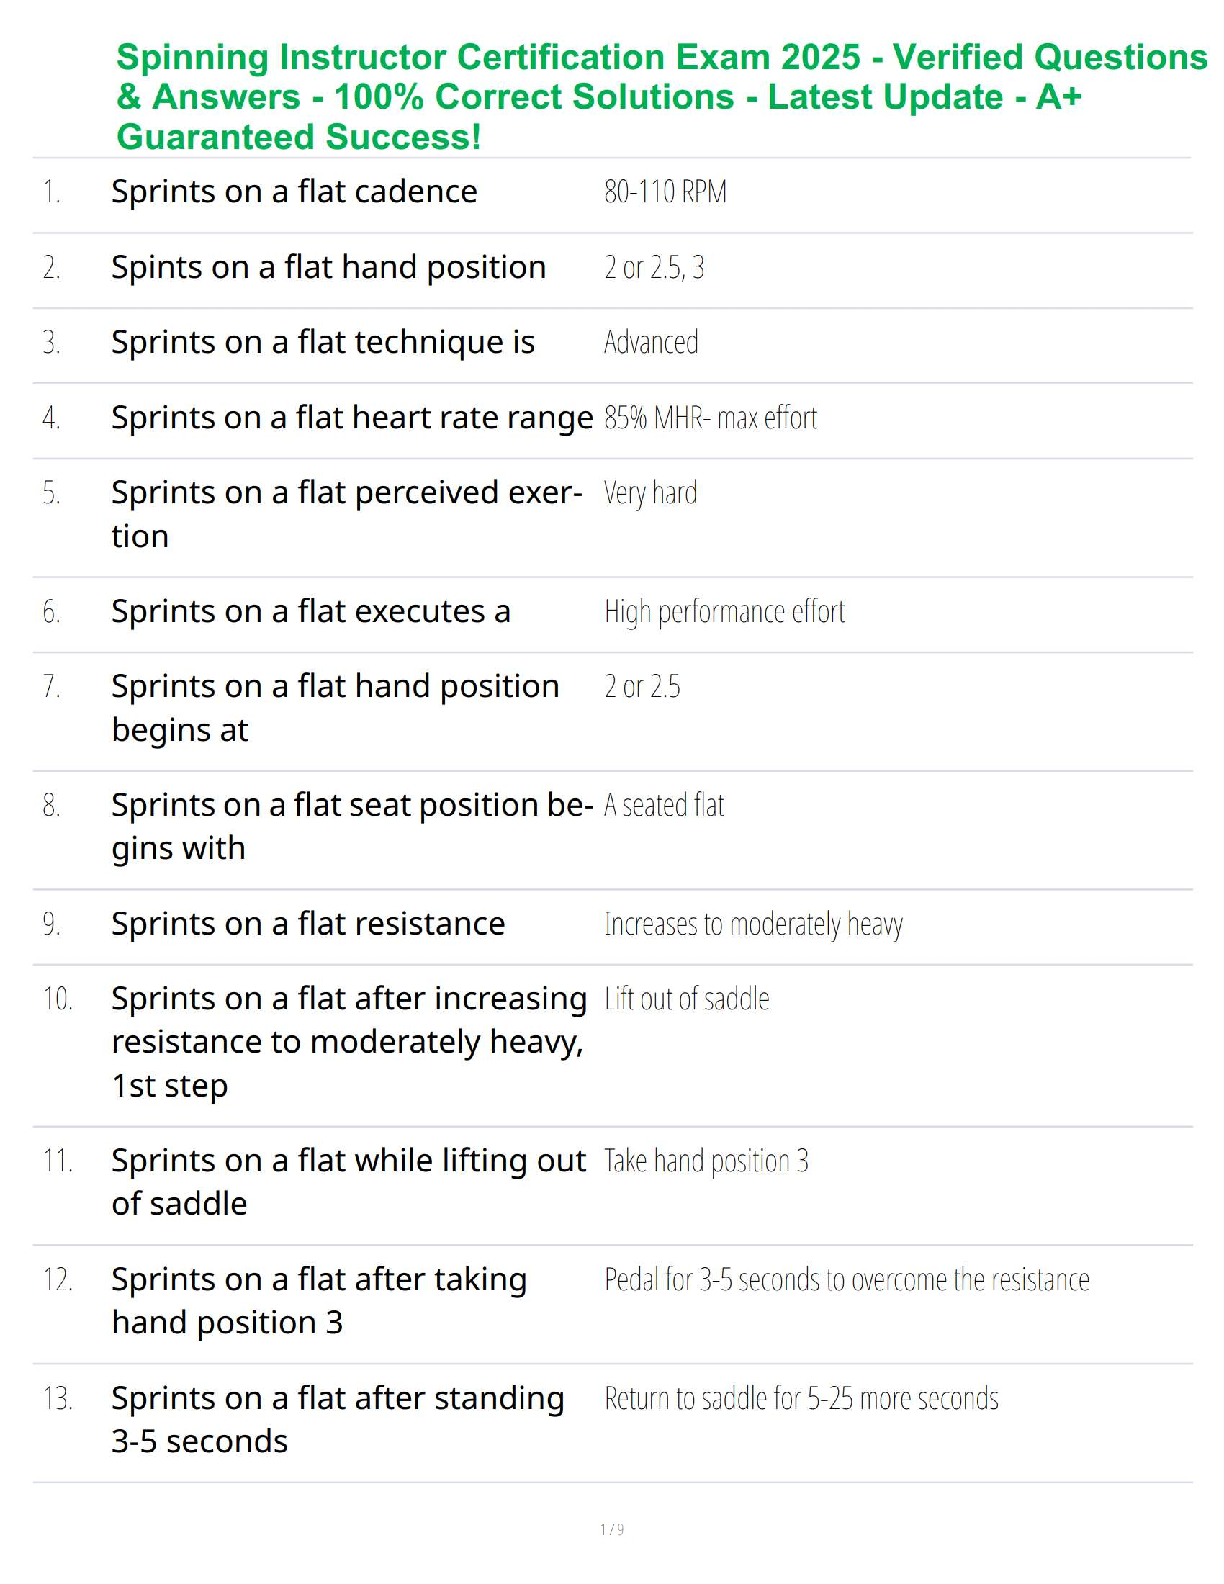Click the 'Return to saddle for 5-25 more seconds' answer

tap(801, 1398)
